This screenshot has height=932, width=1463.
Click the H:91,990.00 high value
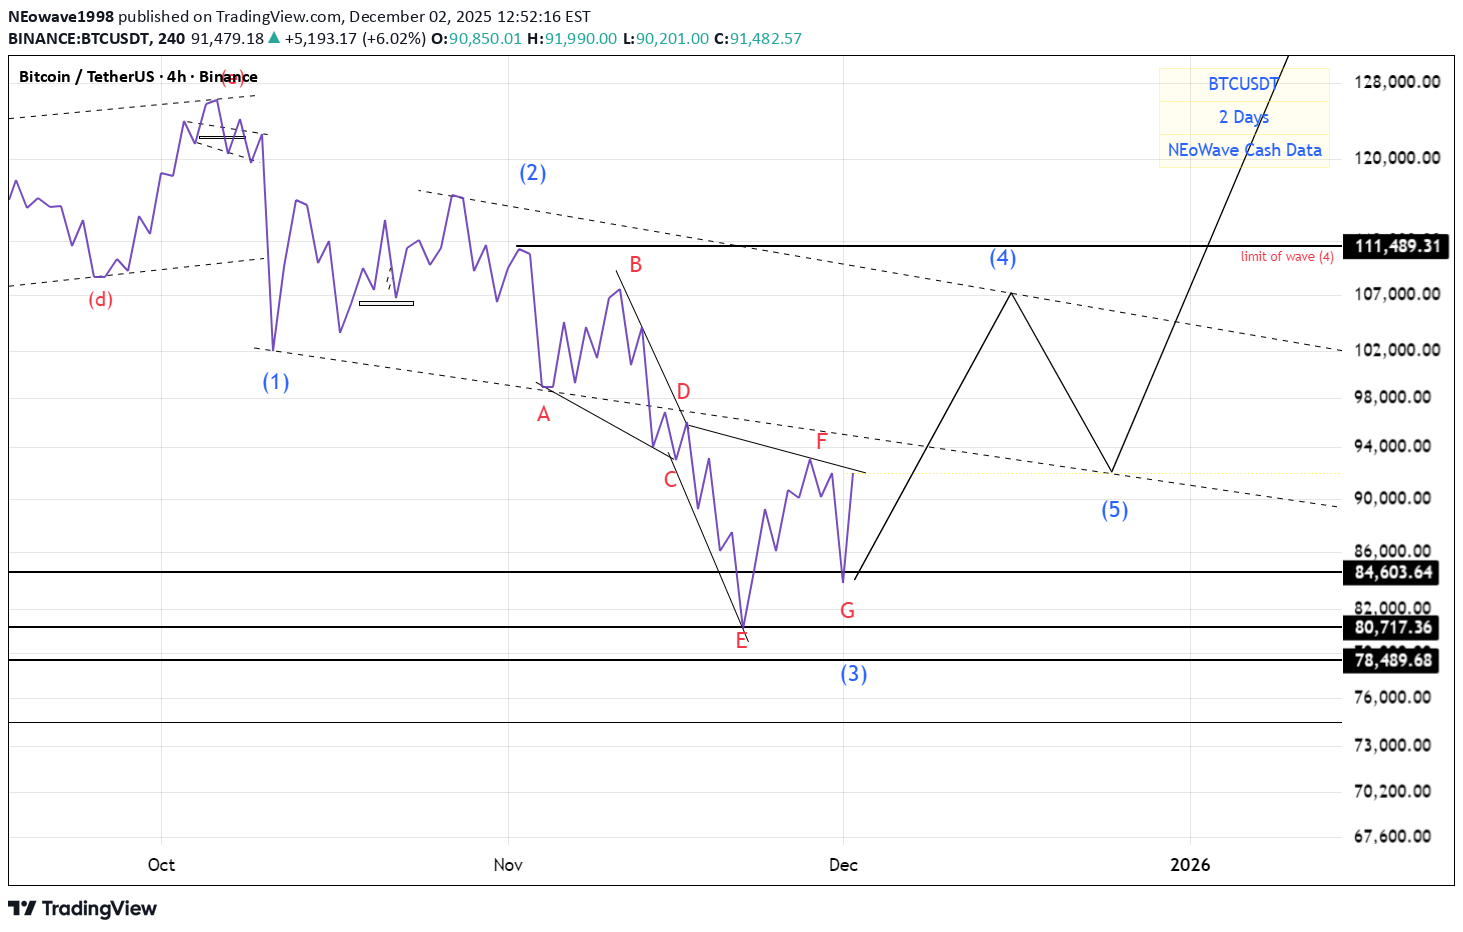point(571,39)
